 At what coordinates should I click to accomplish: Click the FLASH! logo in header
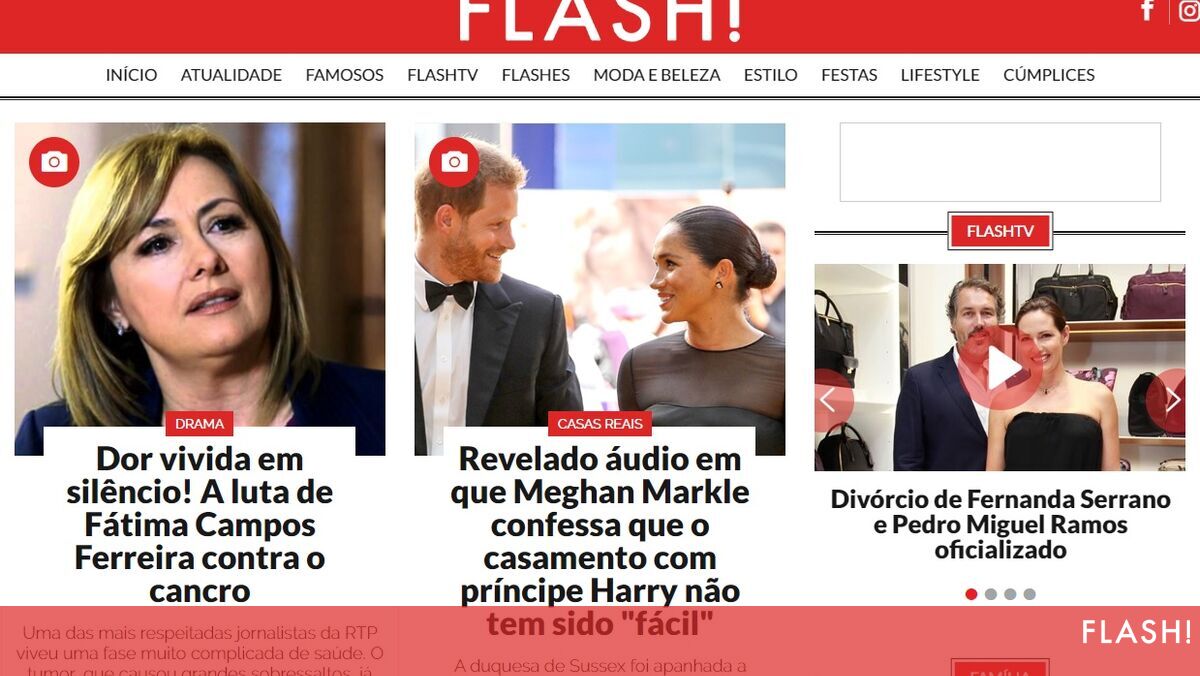(600, 20)
